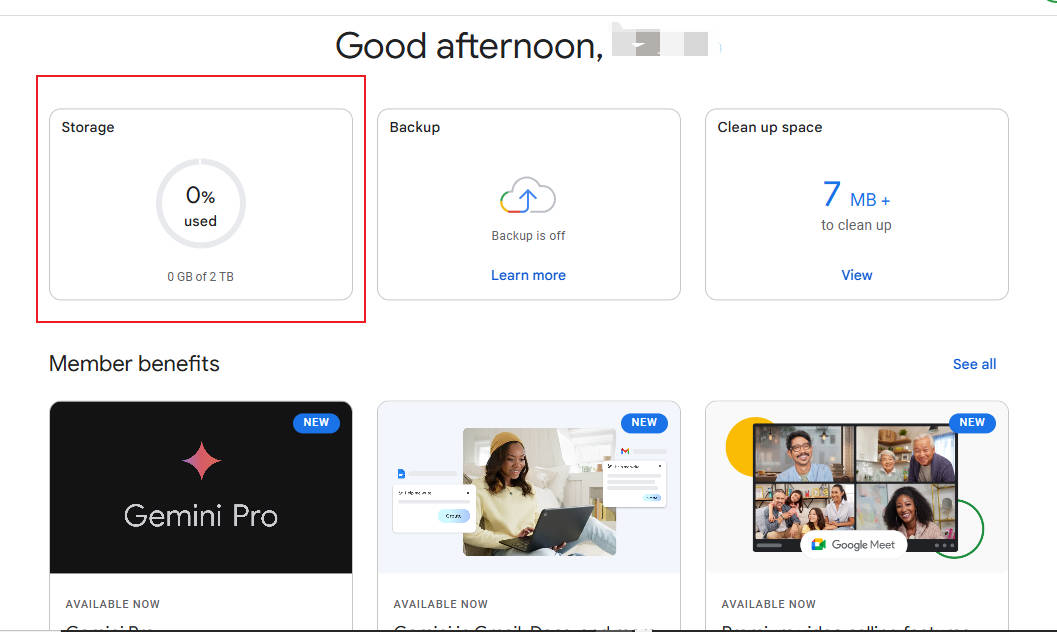
Task: Open the woman with laptop benefit image
Action: (539, 491)
